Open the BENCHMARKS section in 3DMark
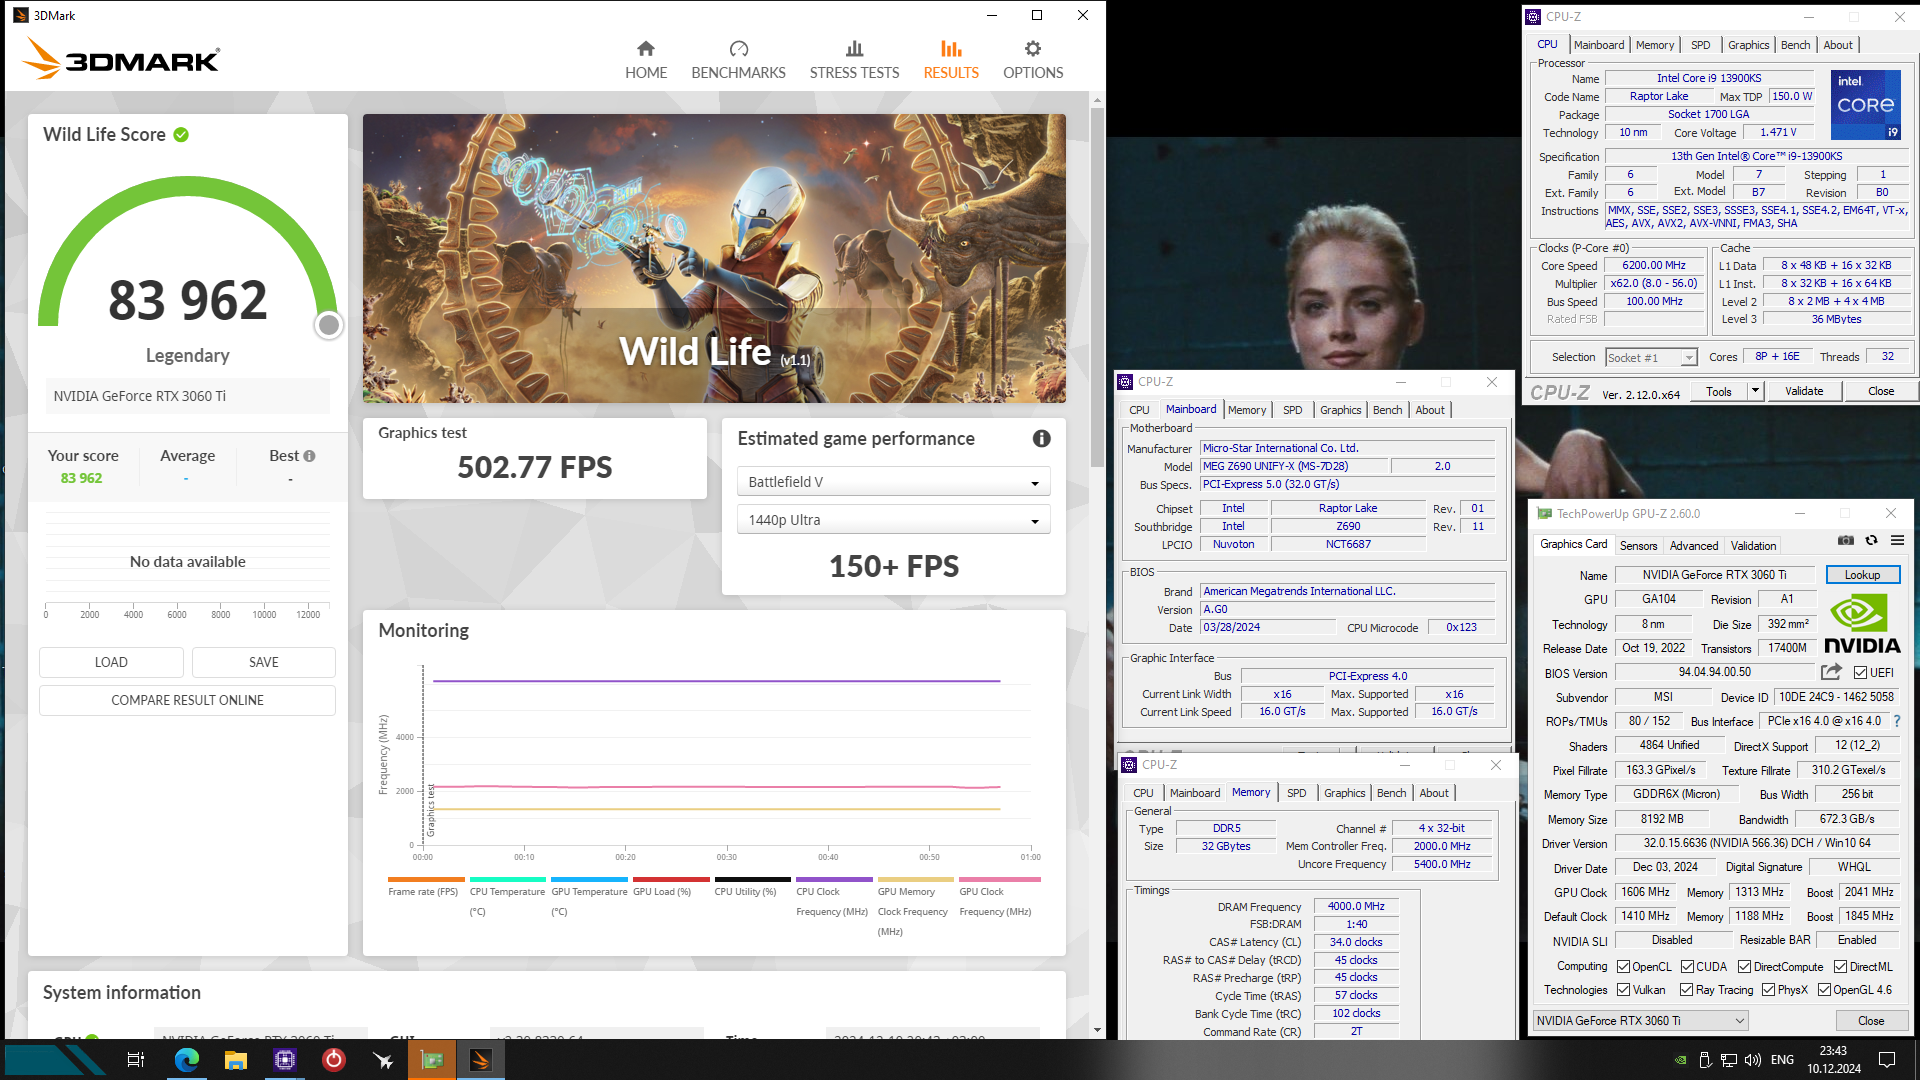Viewport: 1920px width, 1080px height. 738,60
